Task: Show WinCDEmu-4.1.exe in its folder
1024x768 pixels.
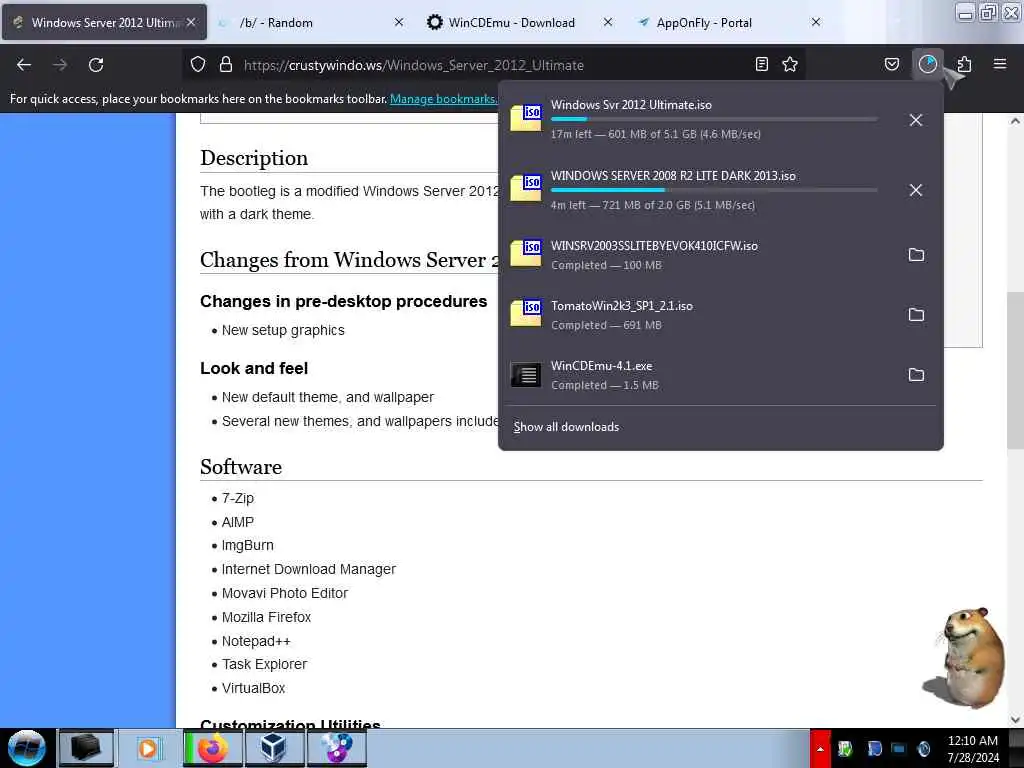Action: [916, 375]
